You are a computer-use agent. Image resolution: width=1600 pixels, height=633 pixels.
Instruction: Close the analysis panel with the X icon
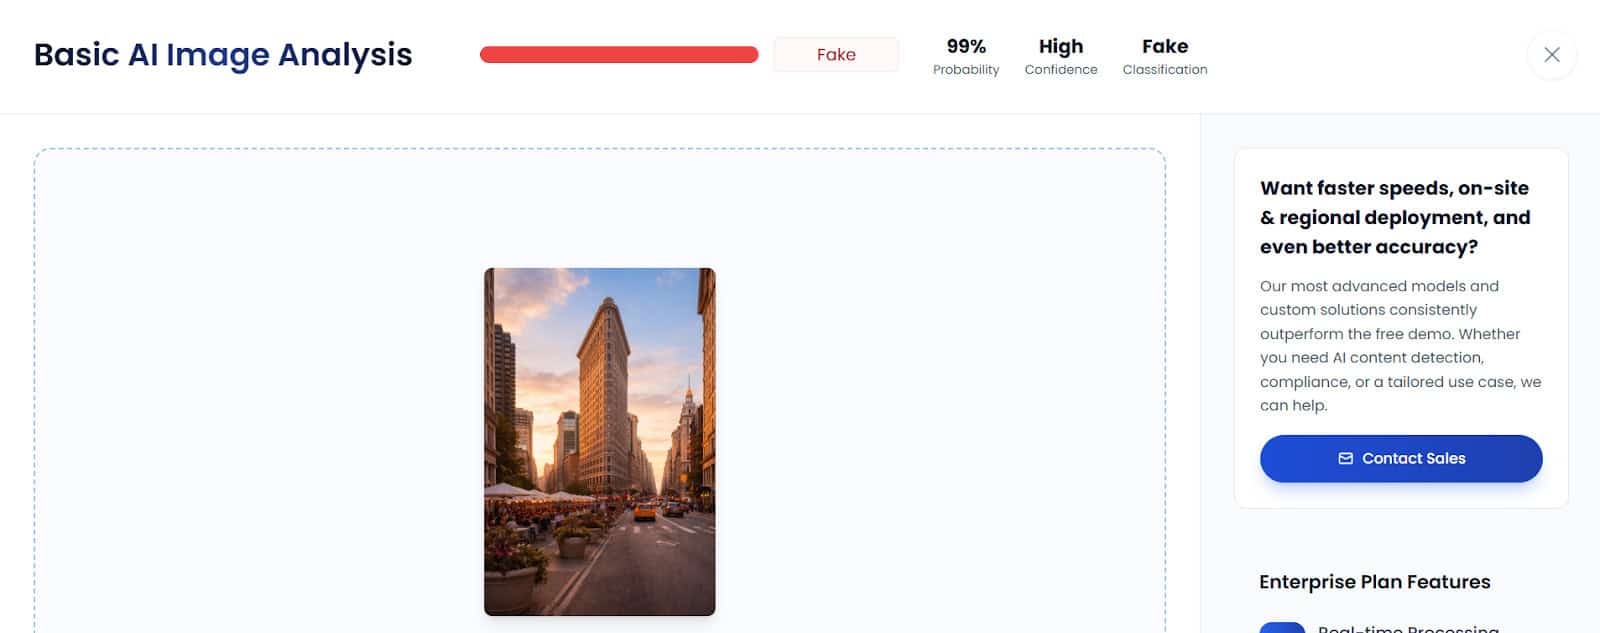coord(1551,55)
